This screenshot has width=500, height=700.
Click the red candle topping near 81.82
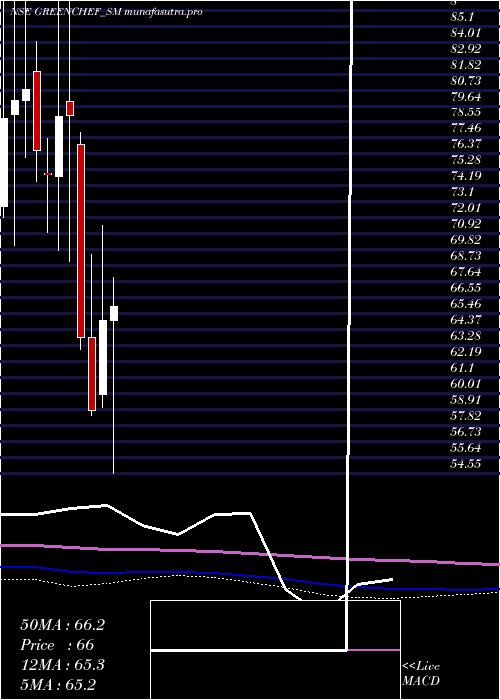point(37,111)
